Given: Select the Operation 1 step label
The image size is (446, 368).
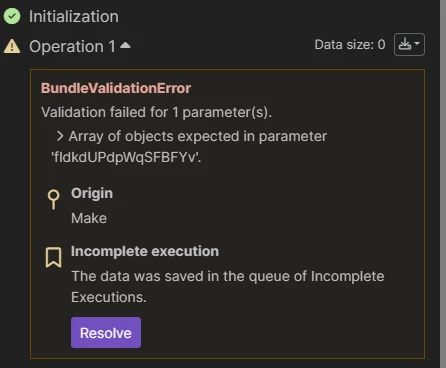Looking at the screenshot, I should pos(72,46).
